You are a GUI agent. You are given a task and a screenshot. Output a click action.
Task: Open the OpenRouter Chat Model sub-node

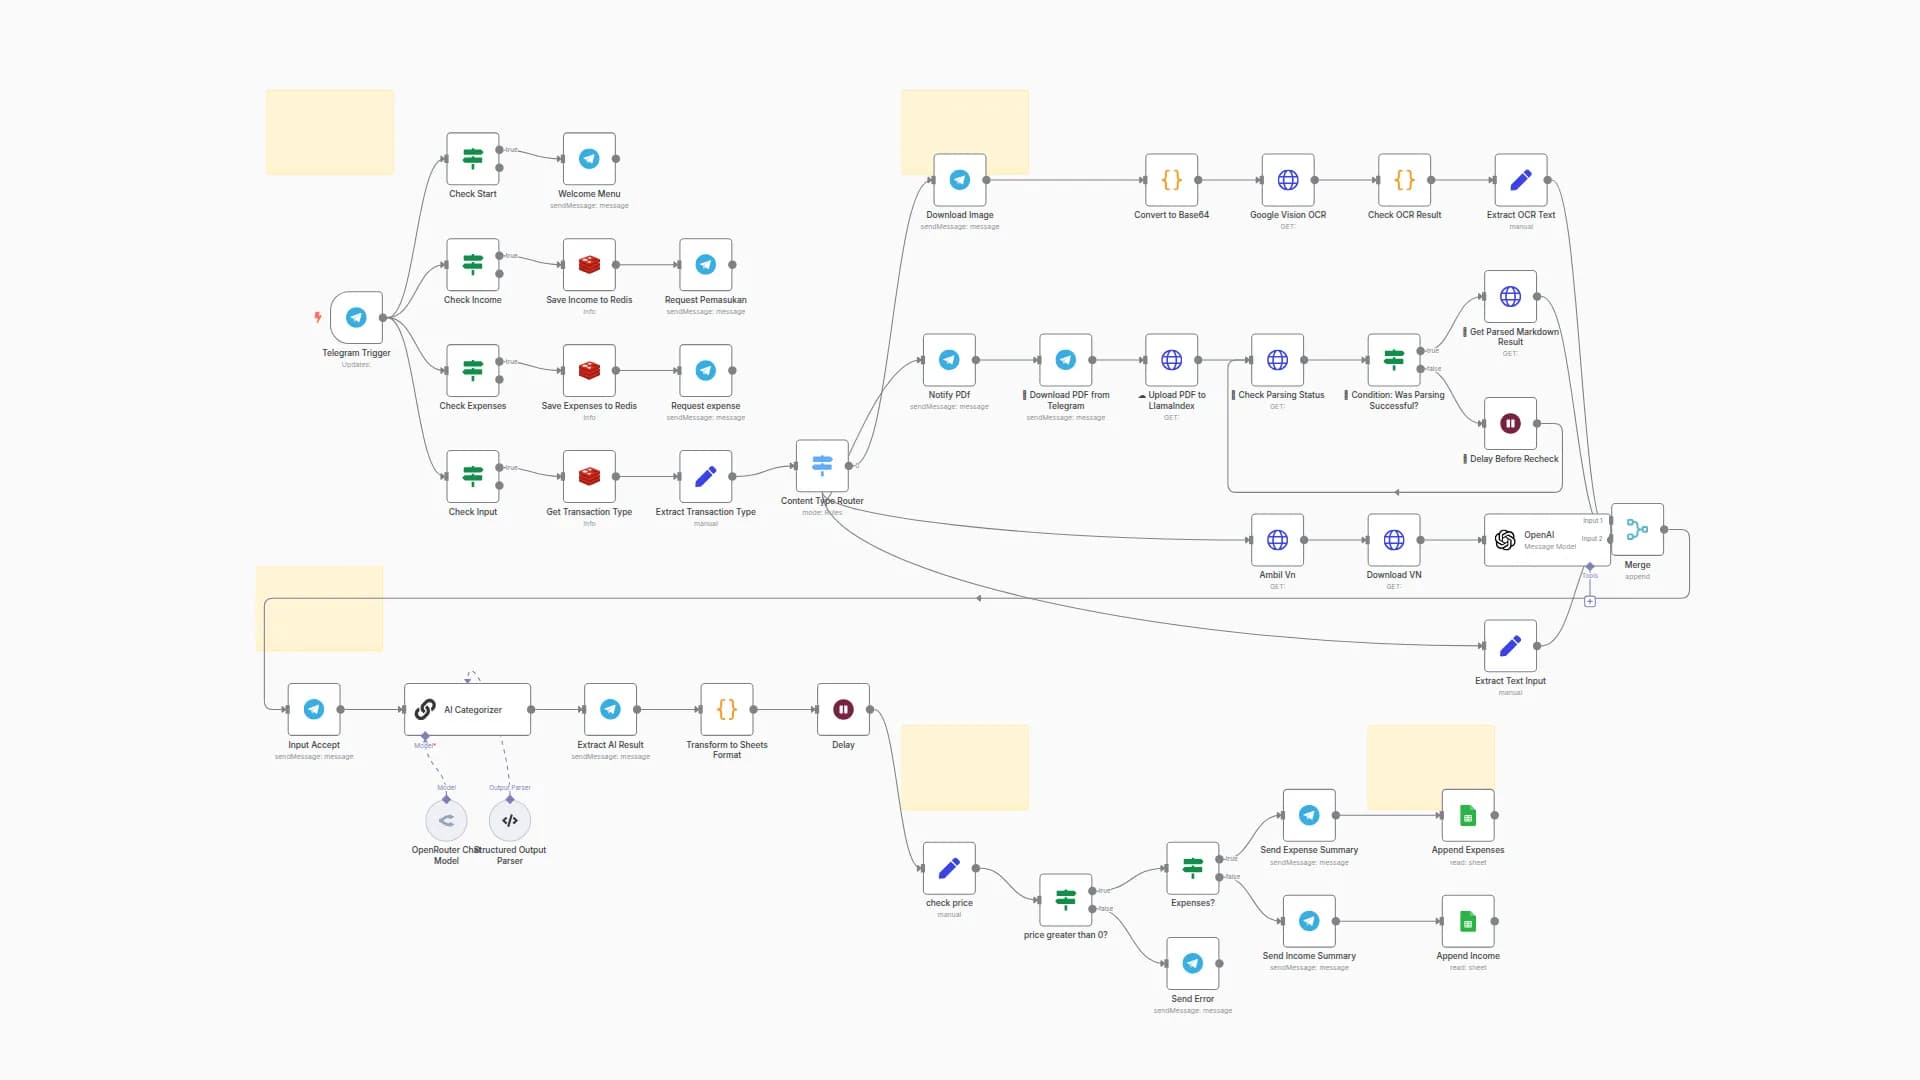coord(446,821)
